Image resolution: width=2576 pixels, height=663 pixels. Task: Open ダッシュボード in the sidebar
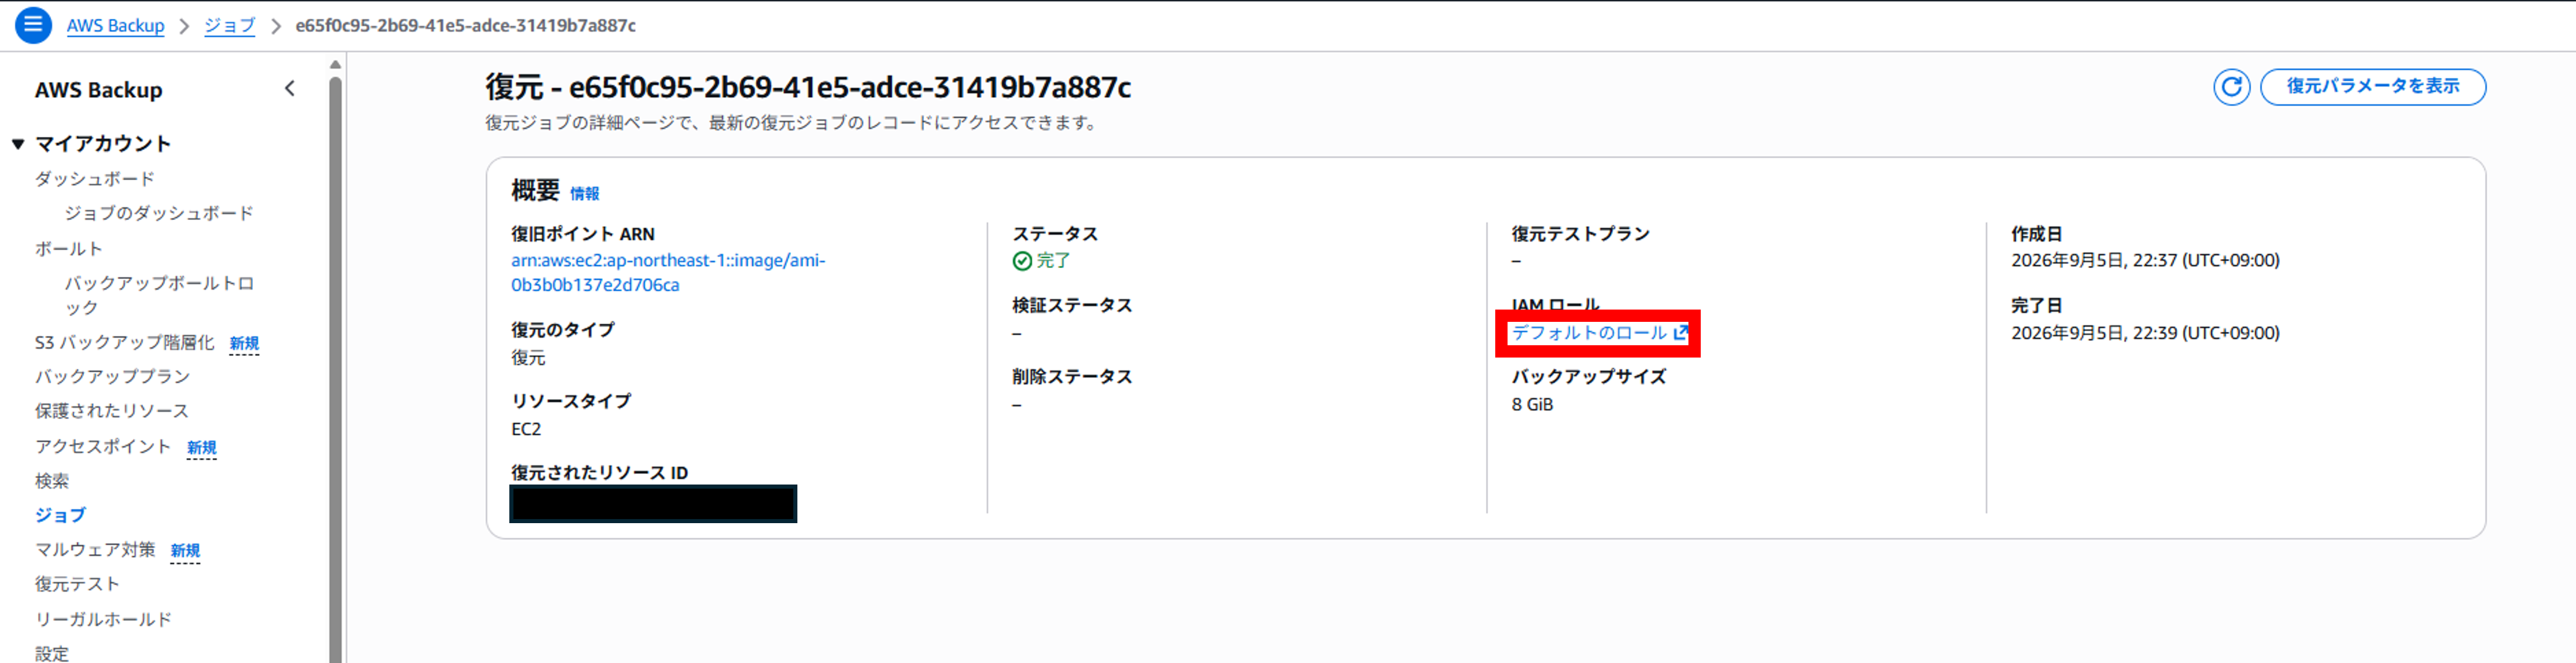[95, 179]
